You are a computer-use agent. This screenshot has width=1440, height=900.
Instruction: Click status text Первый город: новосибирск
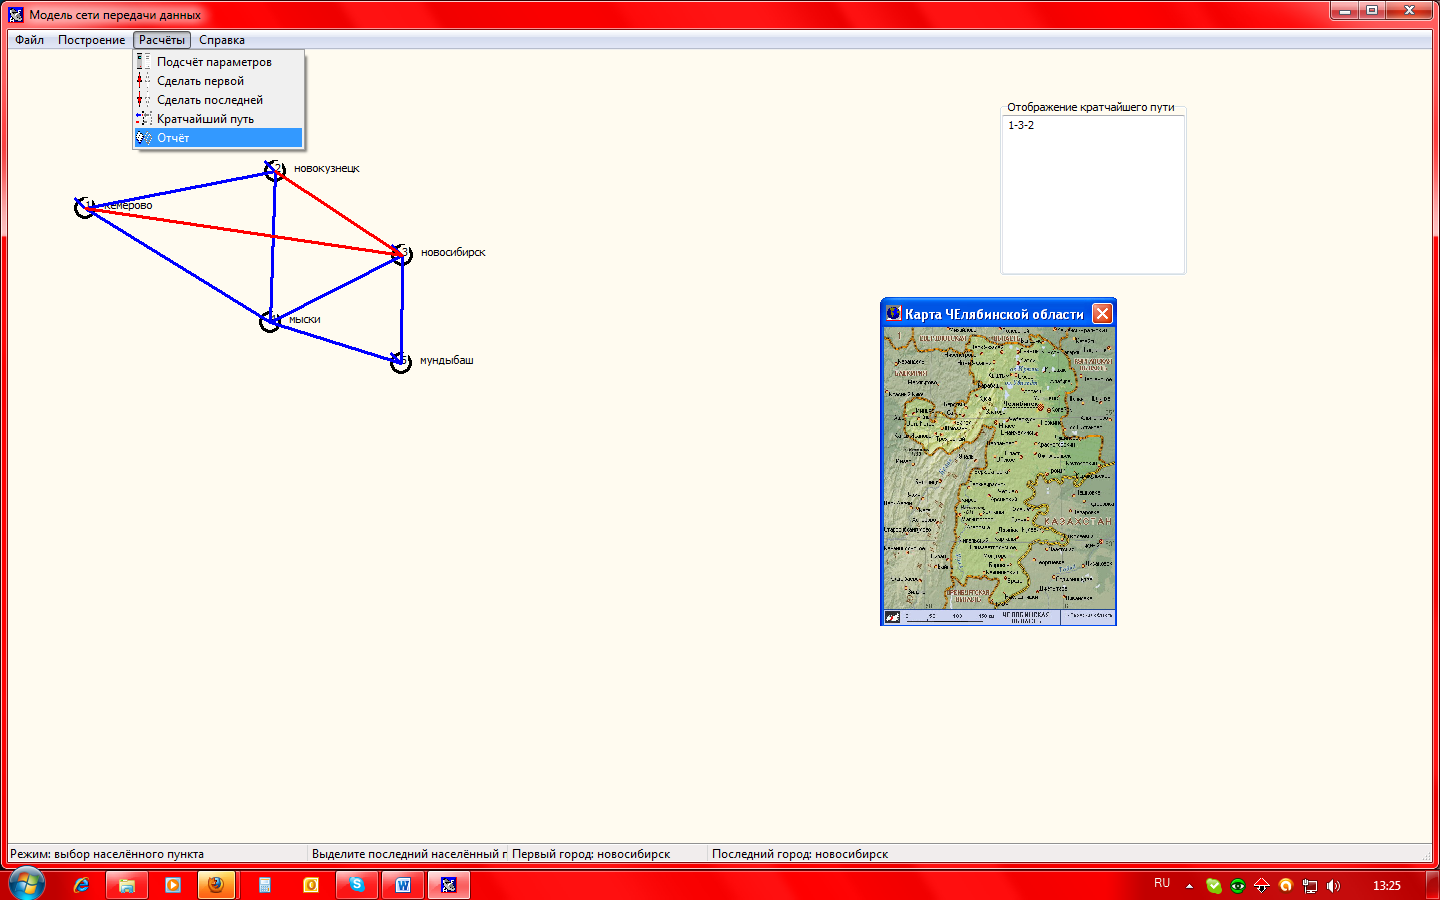click(591, 854)
